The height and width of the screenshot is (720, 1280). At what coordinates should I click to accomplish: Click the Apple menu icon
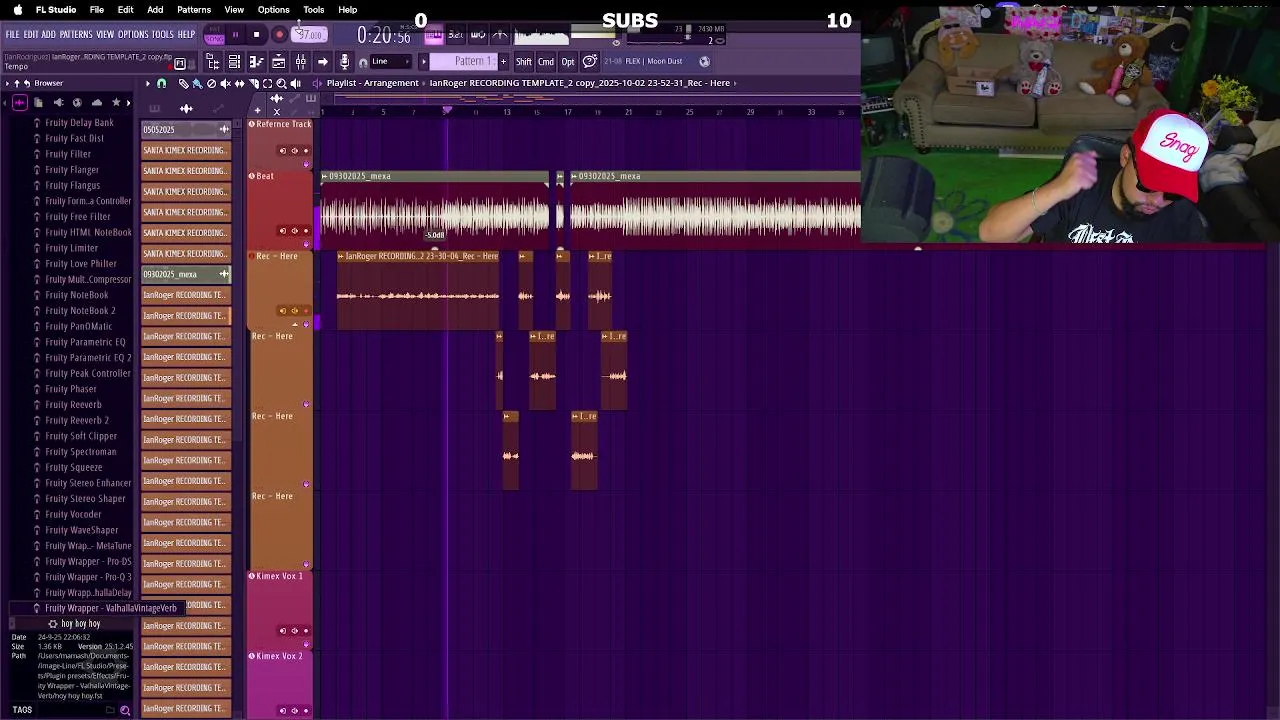point(17,10)
